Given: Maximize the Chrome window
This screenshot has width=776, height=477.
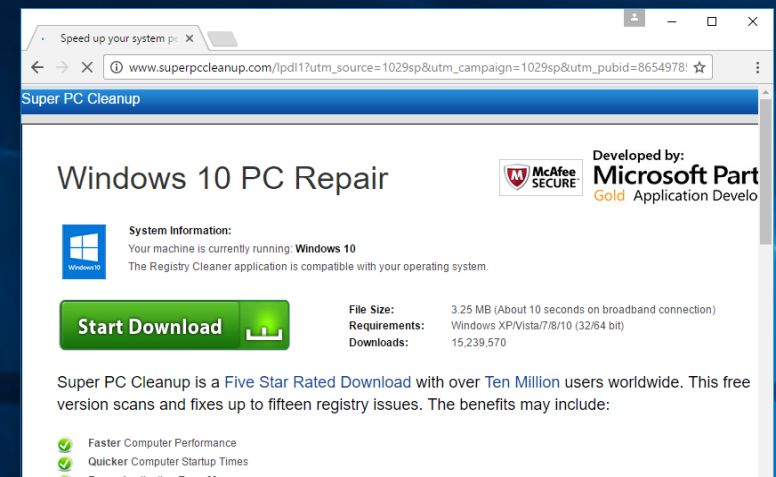Looking at the screenshot, I should pyautogui.click(x=712, y=21).
